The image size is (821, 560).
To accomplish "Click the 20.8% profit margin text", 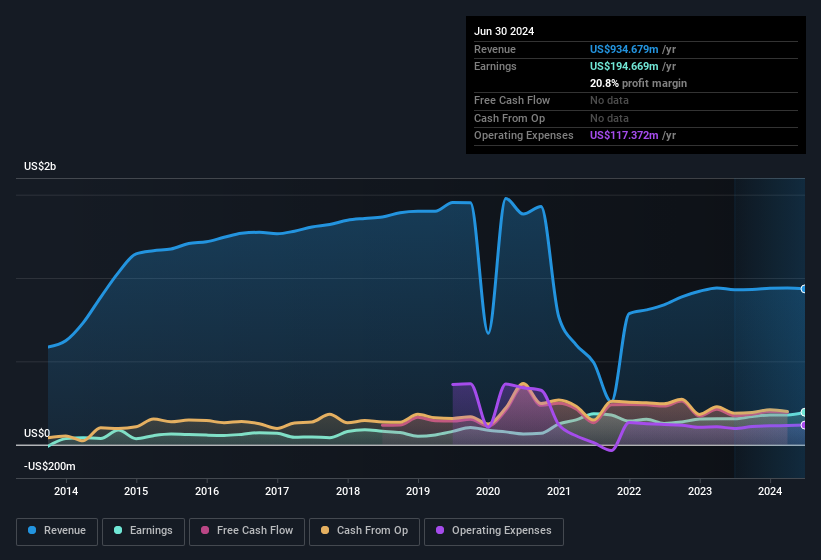I will (638, 83).
